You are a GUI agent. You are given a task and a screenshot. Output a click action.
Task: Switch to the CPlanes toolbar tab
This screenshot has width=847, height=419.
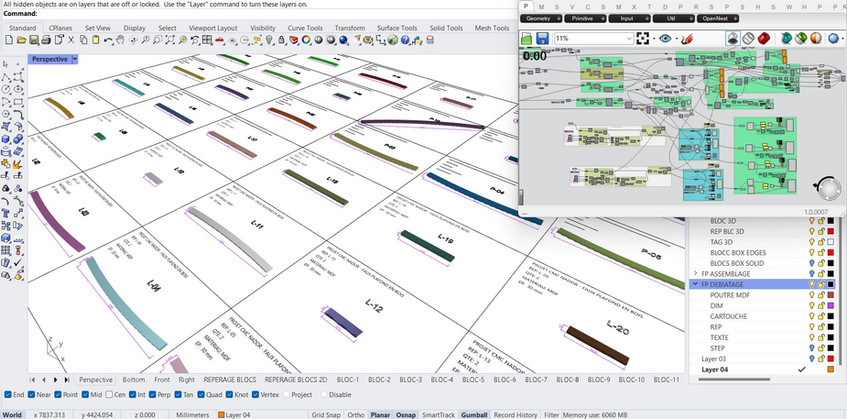click(60, 28)
